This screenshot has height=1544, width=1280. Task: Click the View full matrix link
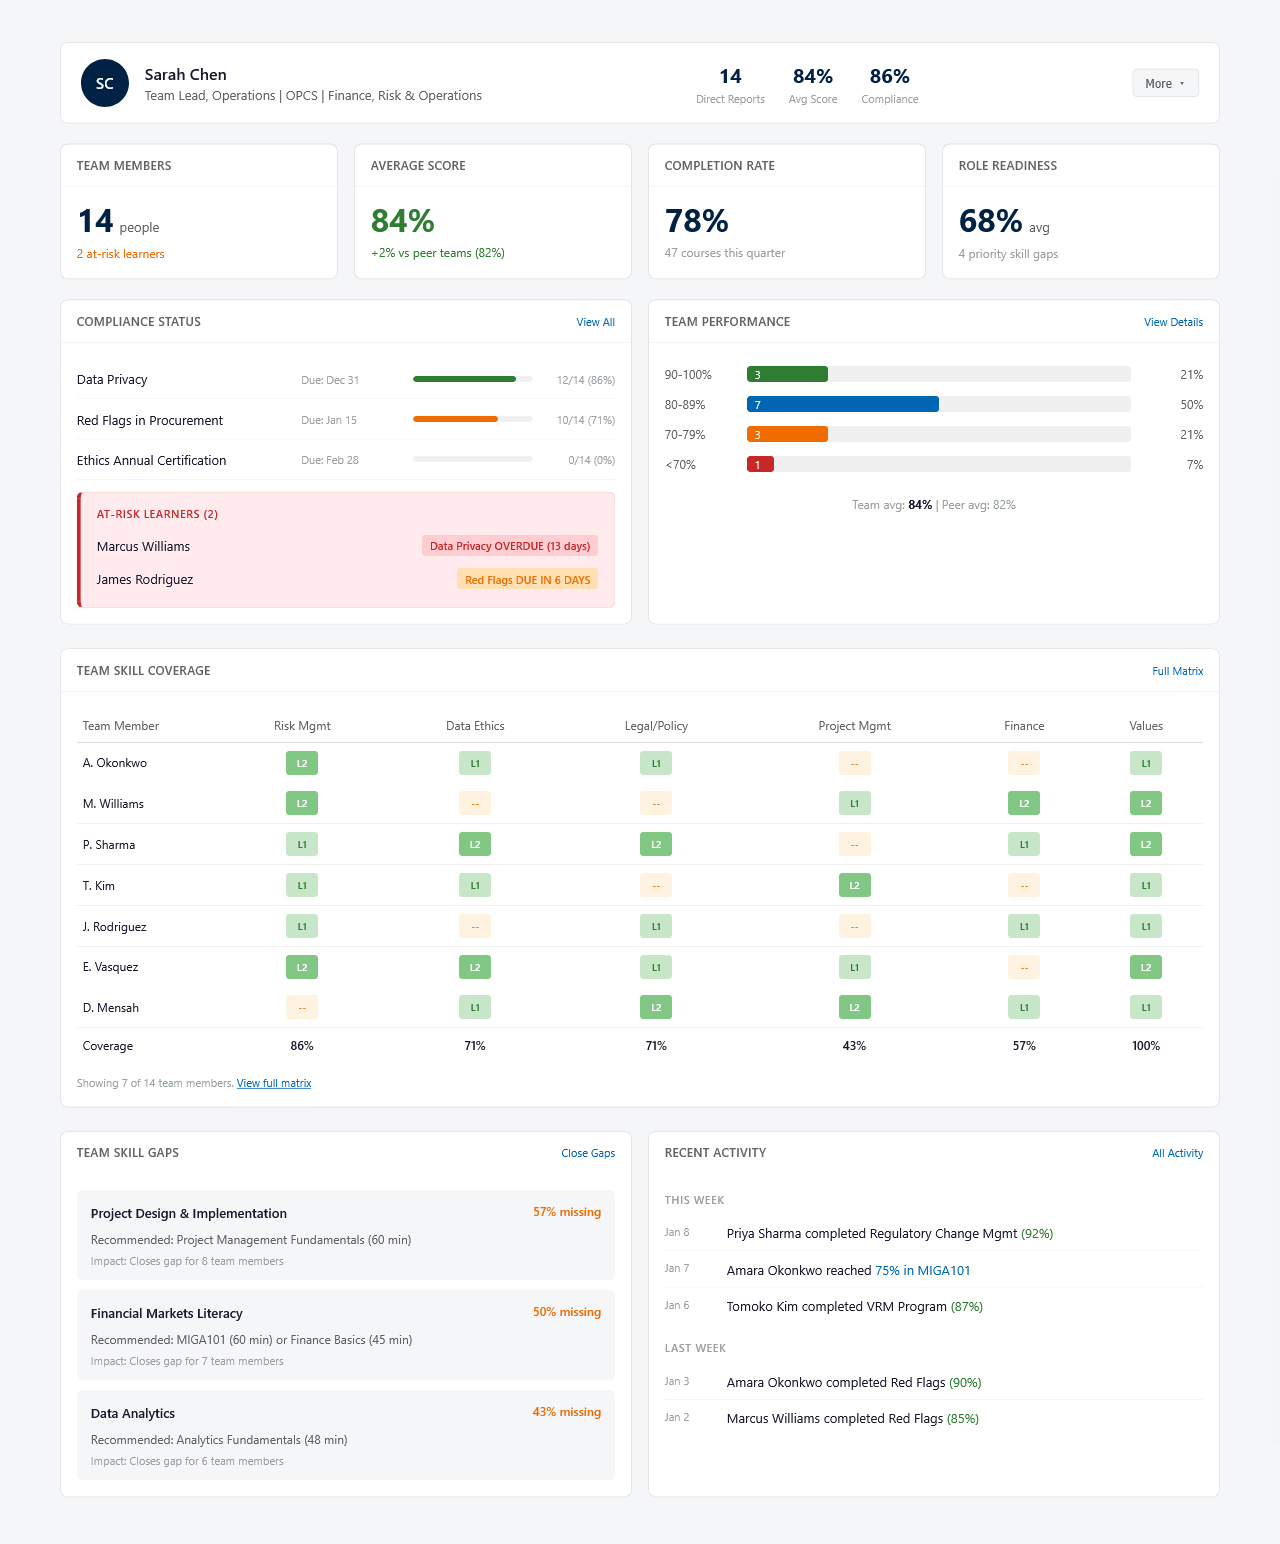point(274,1083)
